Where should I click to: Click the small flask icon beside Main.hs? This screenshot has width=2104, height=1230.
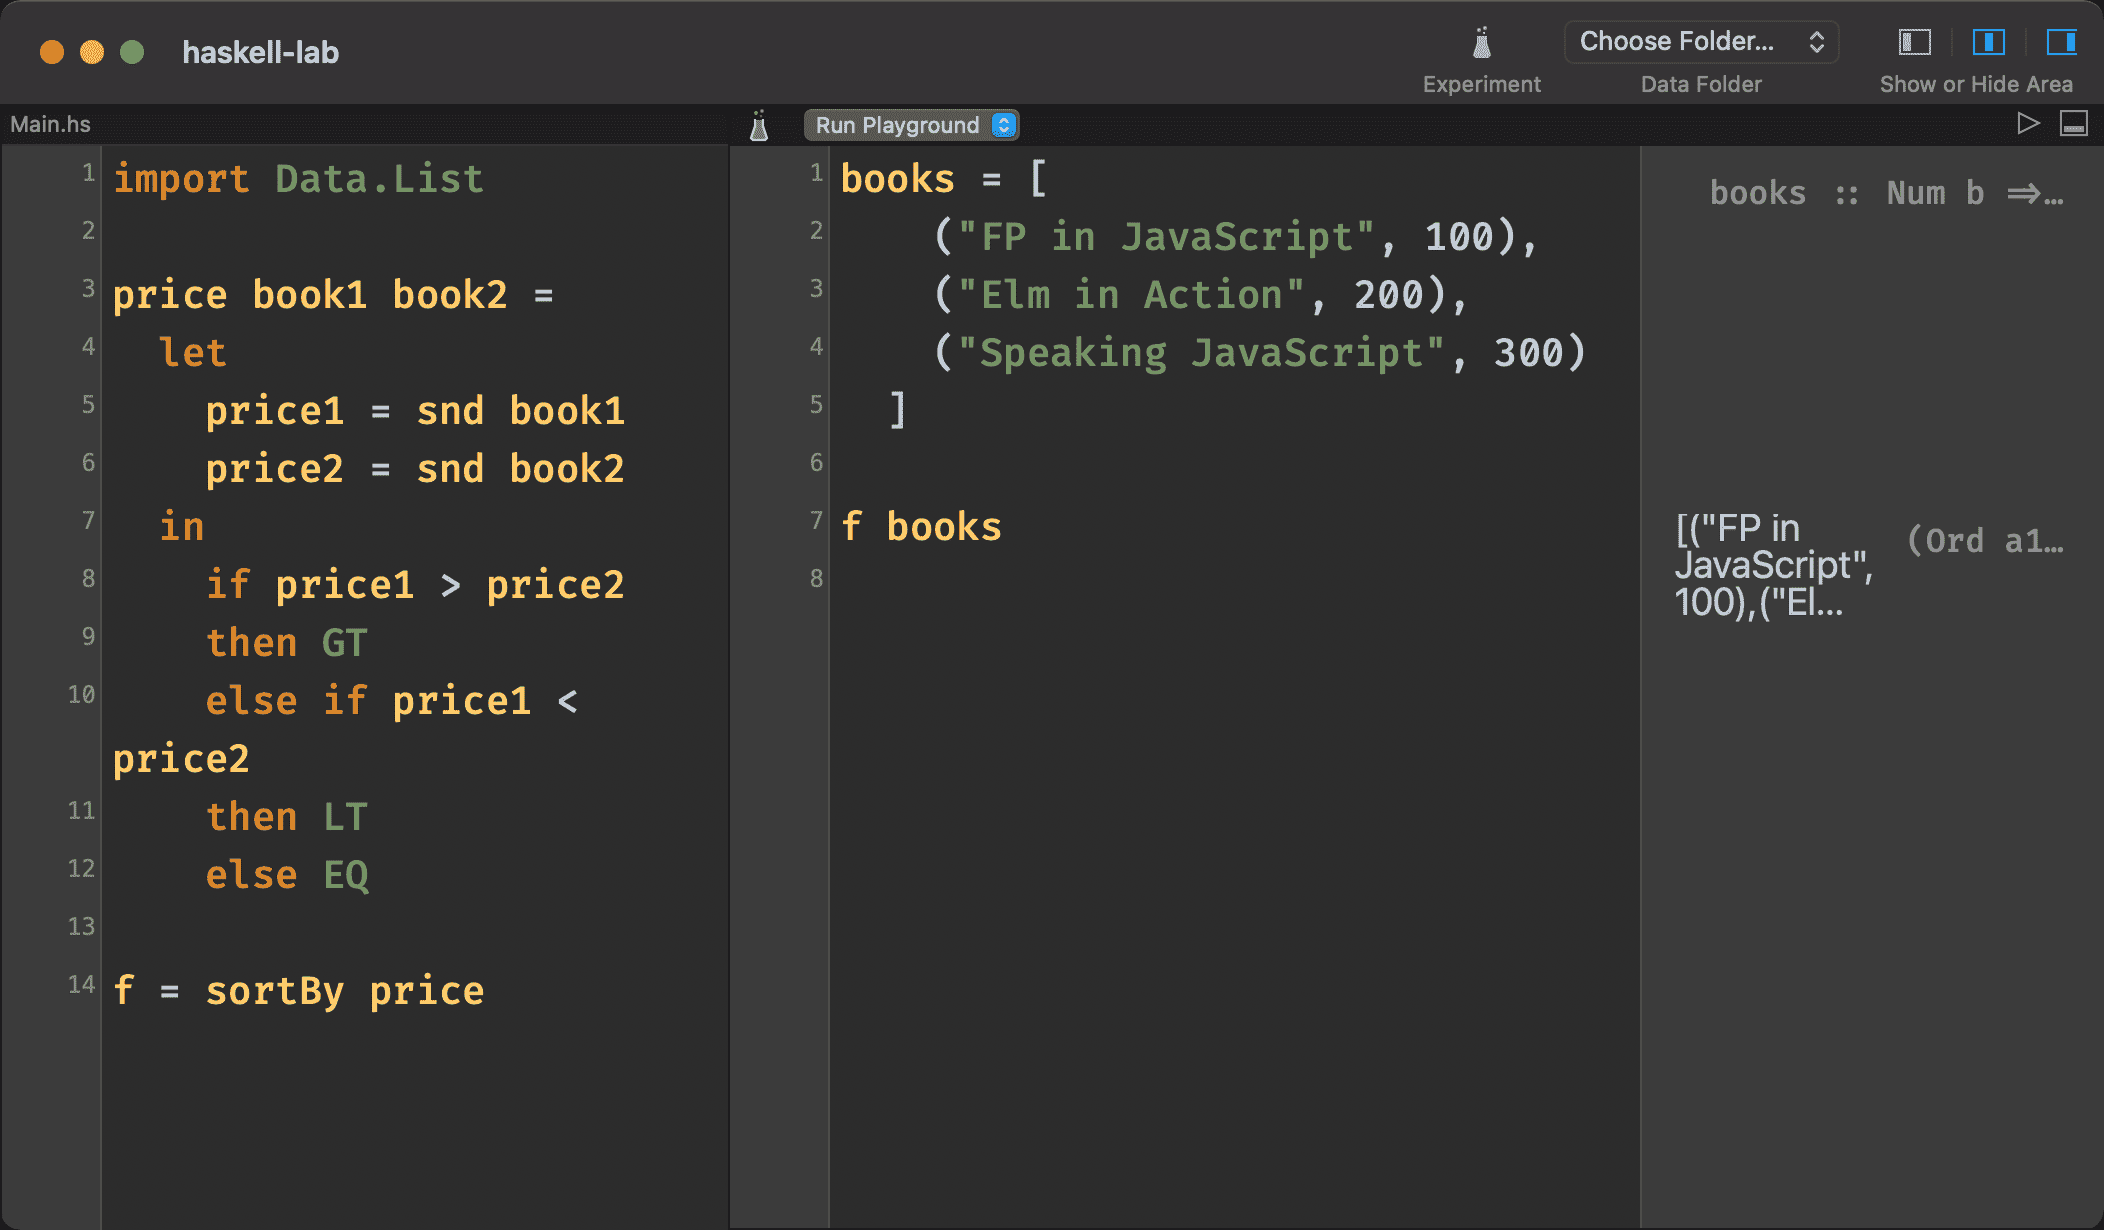[x=759, y=125]
